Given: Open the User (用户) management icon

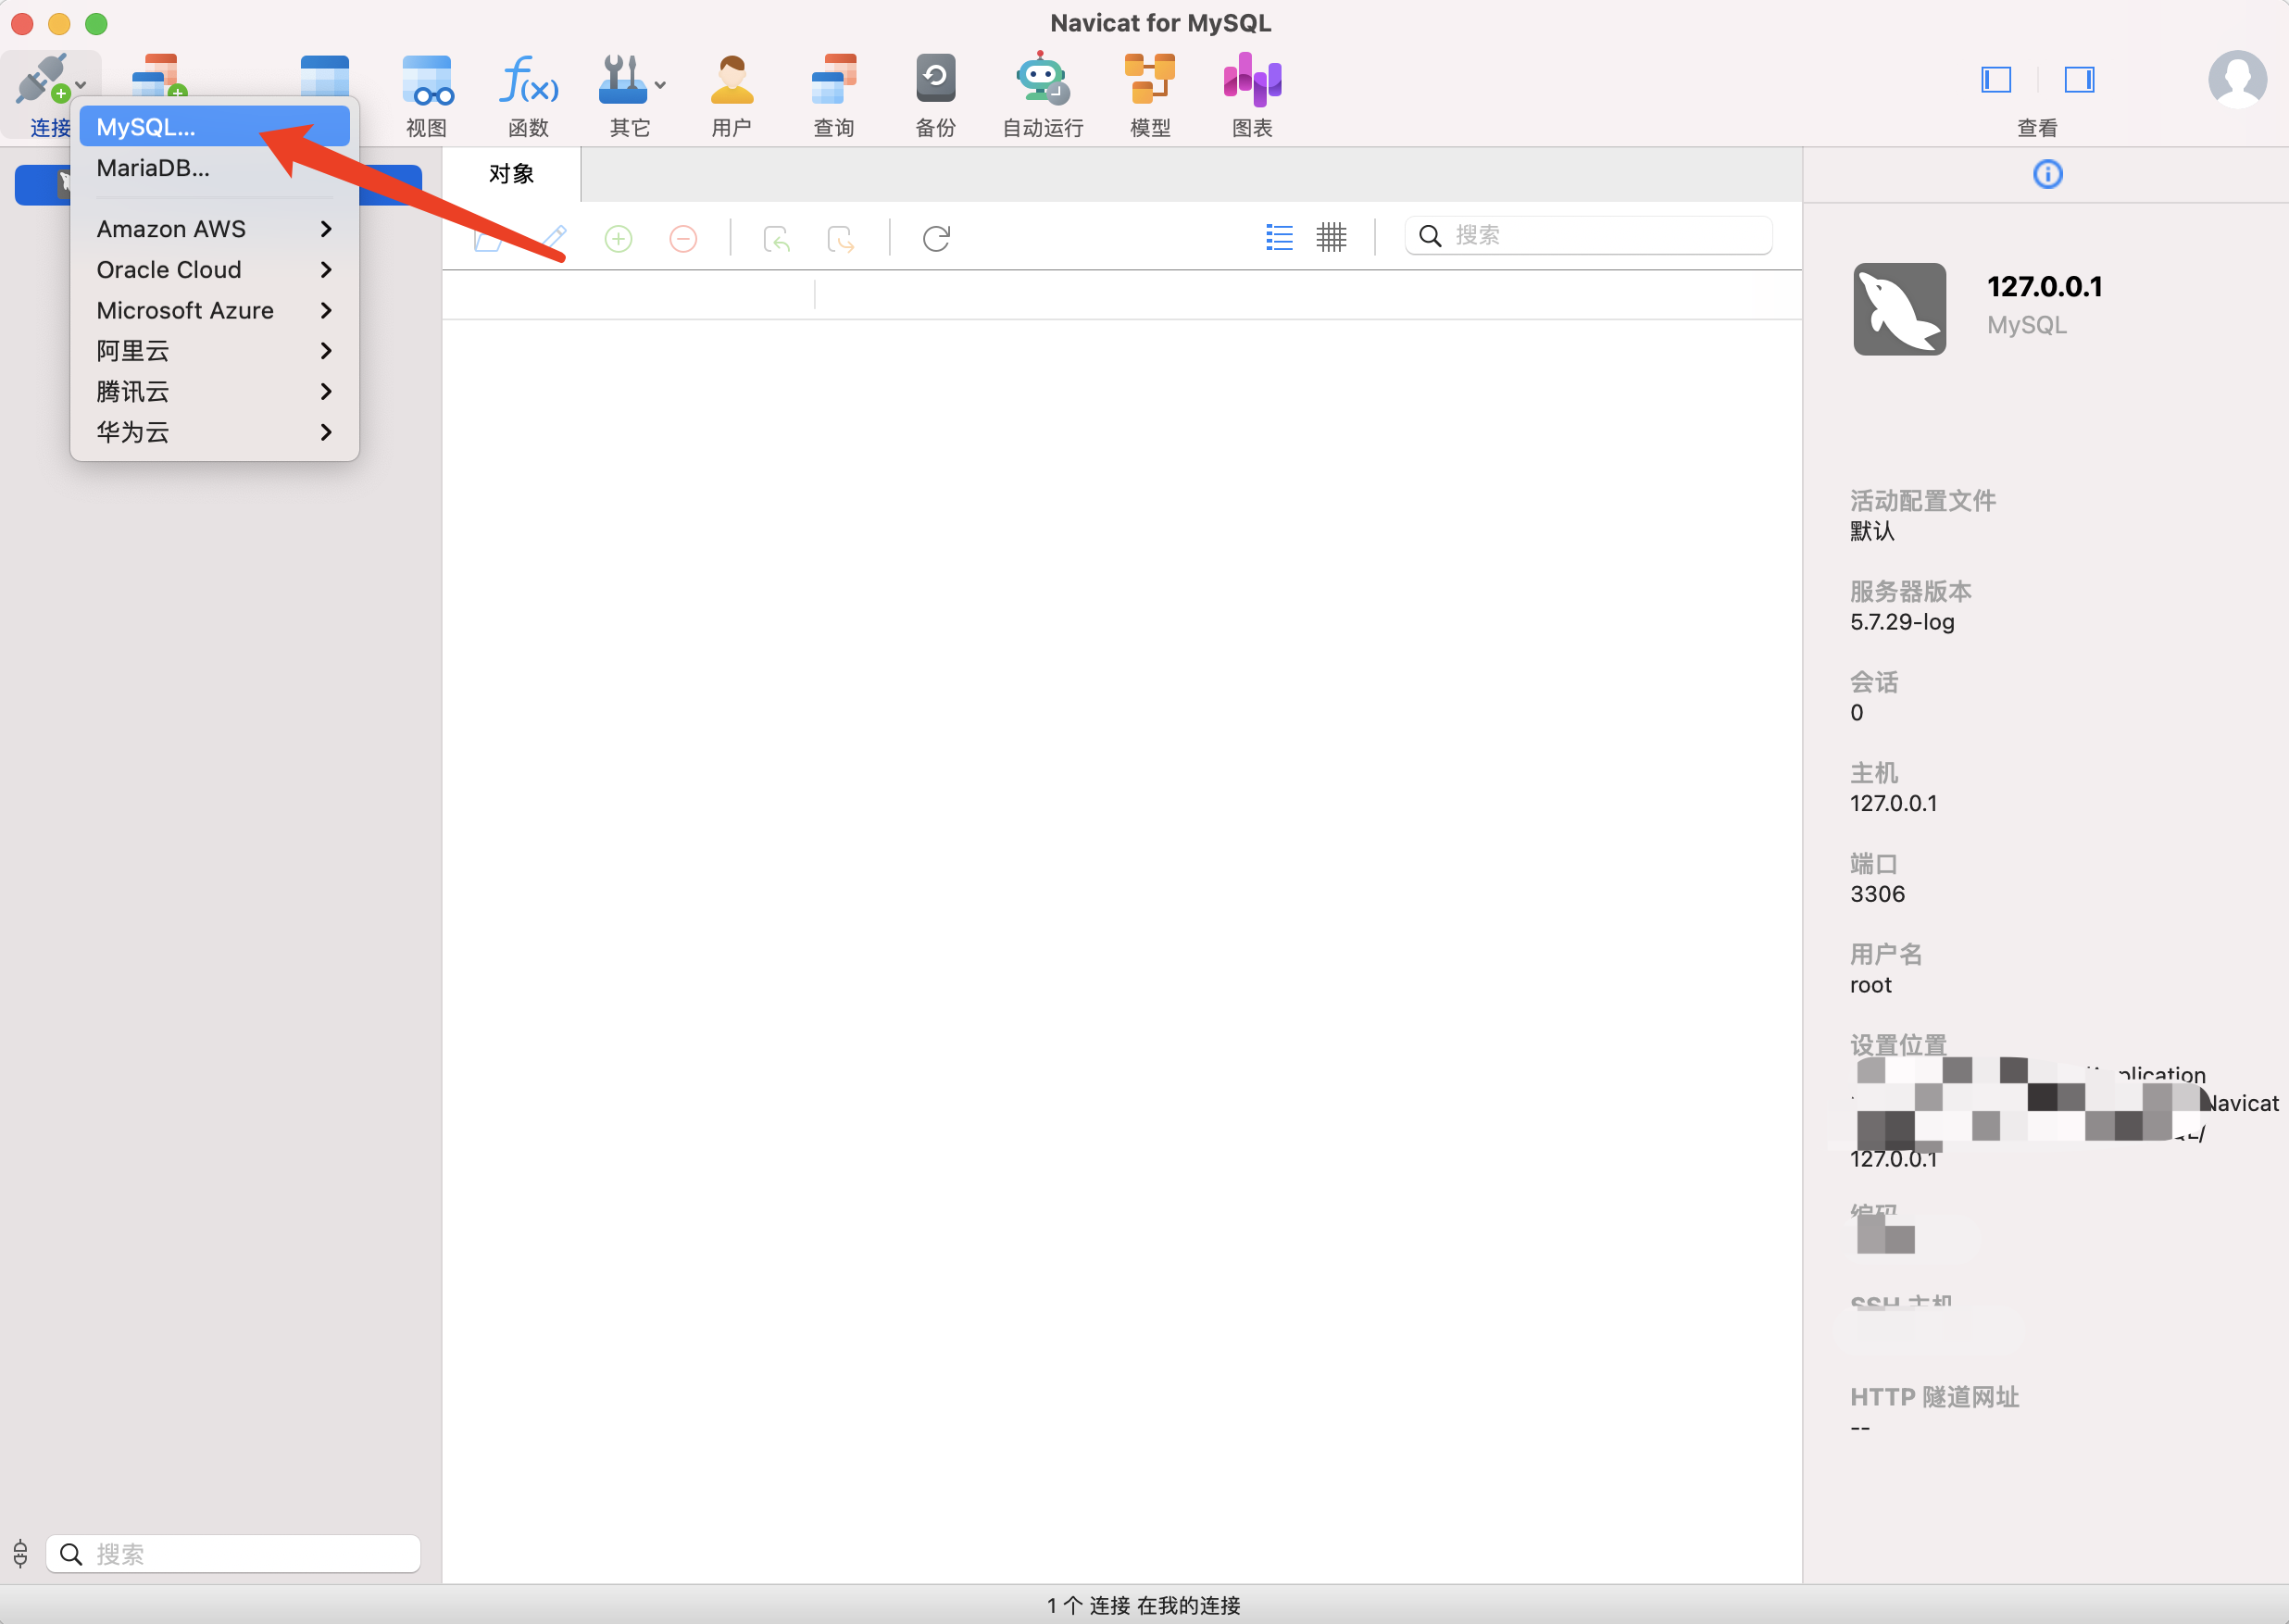Looking at the screenshot, I should (731, 81).
